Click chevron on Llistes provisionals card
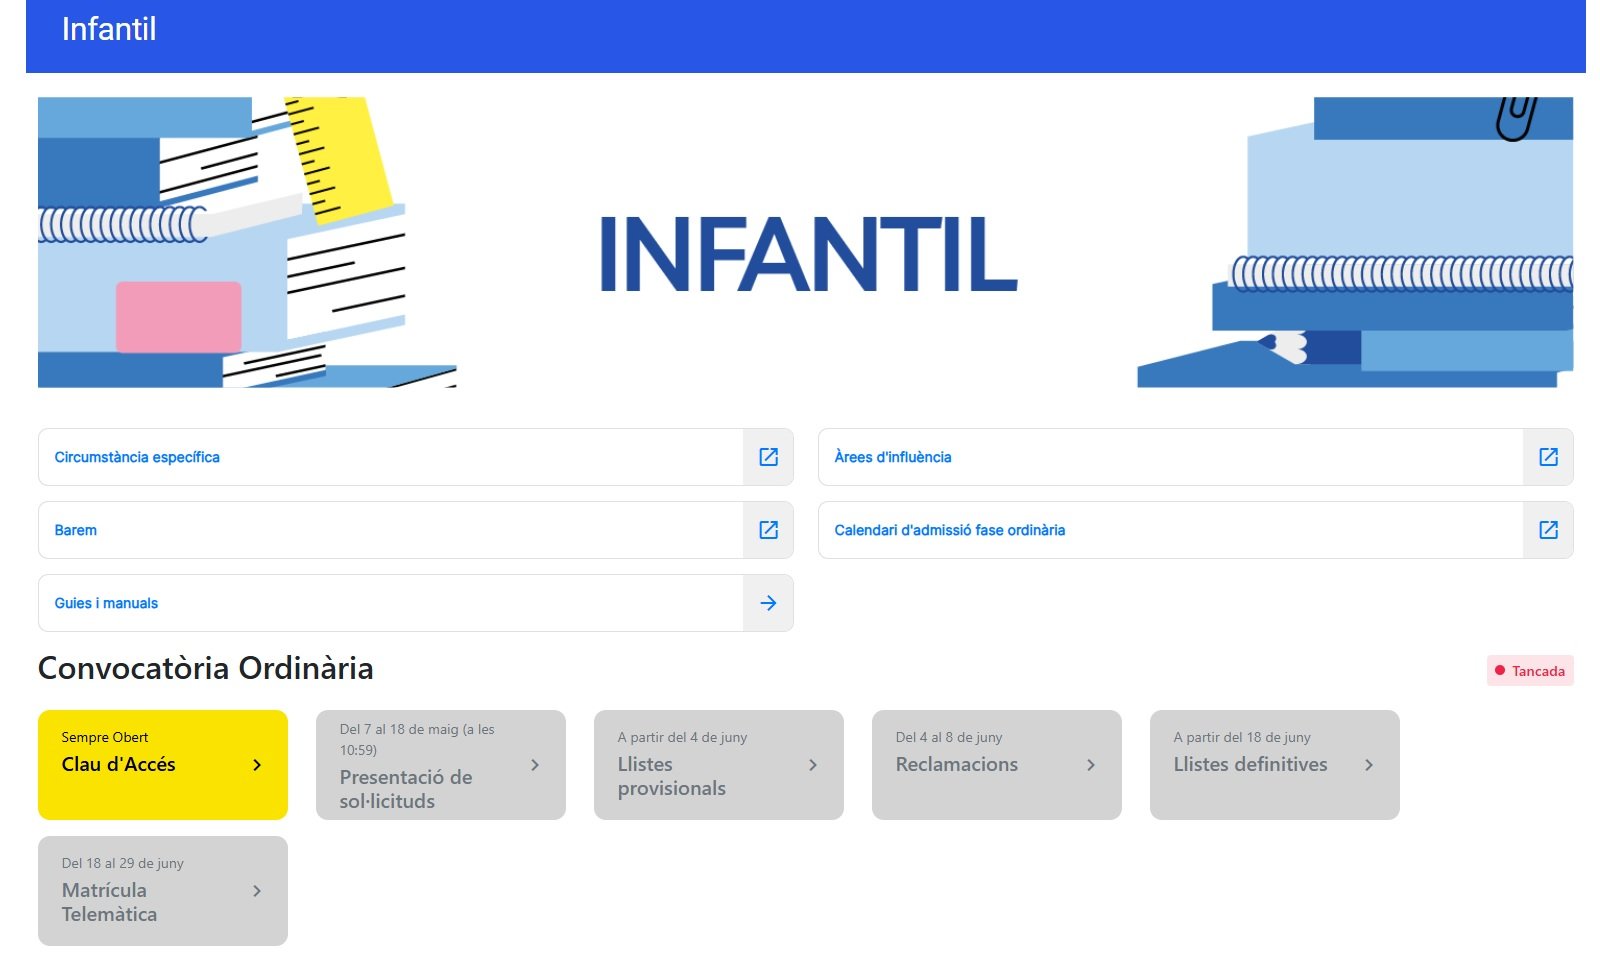The image size is (1600, 961). point(813,765)
